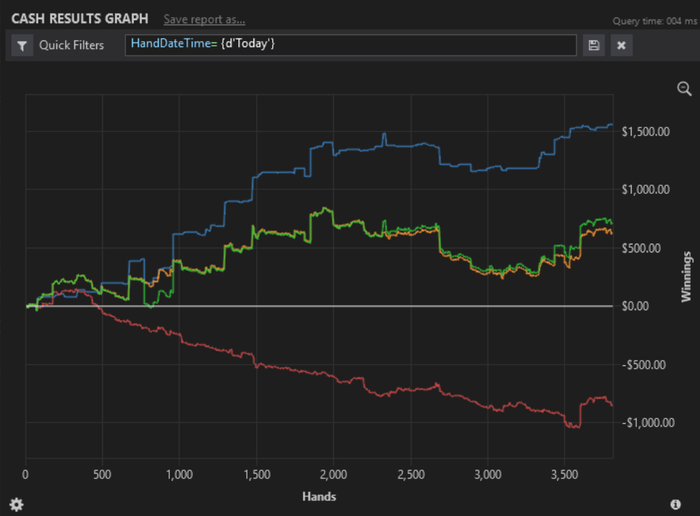This screenshot has height=516, width=700.
Task: Open the 'Save report as...' link
Action: click(x=204, y=20)
